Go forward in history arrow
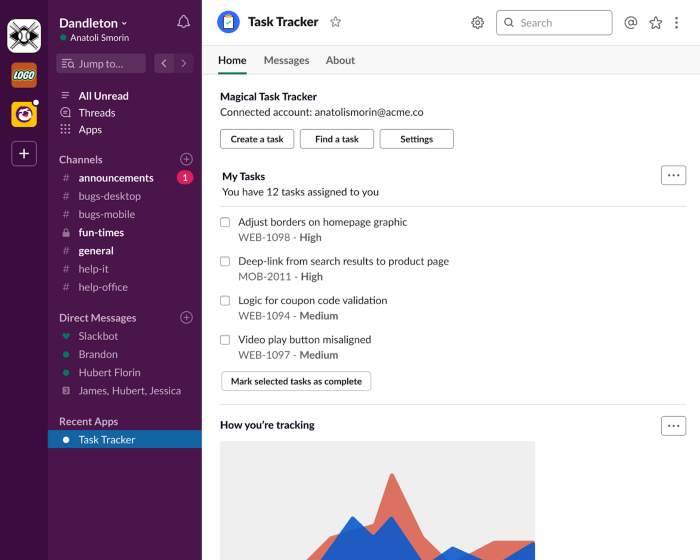 click(183, 63)
